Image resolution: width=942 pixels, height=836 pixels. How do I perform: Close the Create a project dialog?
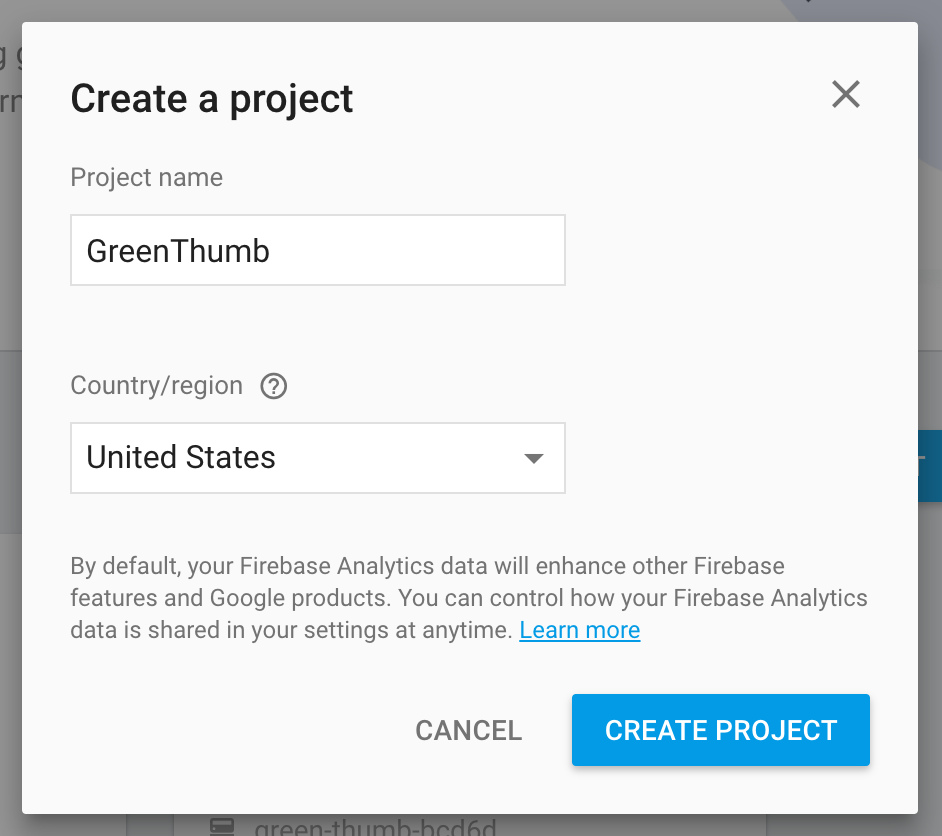click(x=846, y=95)
